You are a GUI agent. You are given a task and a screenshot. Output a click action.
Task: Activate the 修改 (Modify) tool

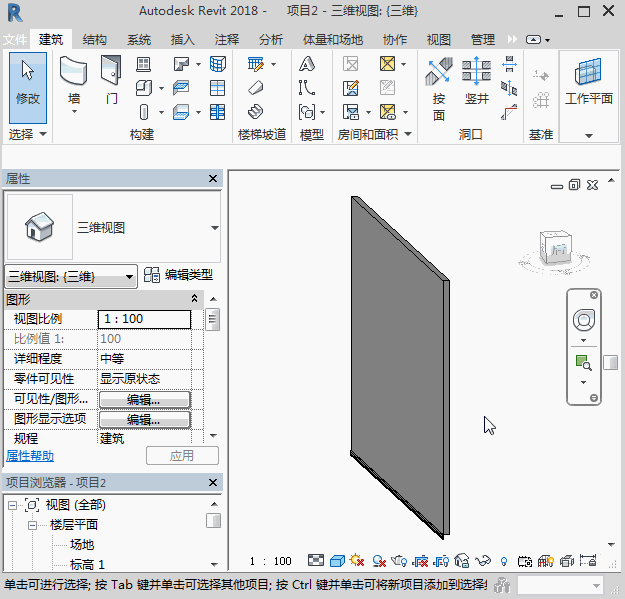point(28,83)
